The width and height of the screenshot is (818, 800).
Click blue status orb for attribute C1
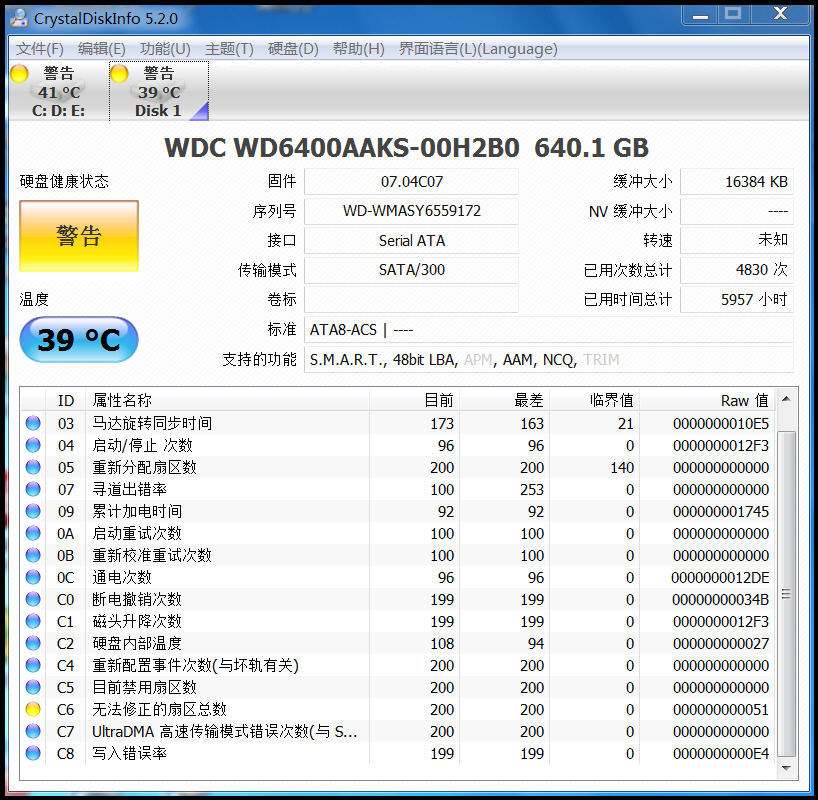pos(33,622)
